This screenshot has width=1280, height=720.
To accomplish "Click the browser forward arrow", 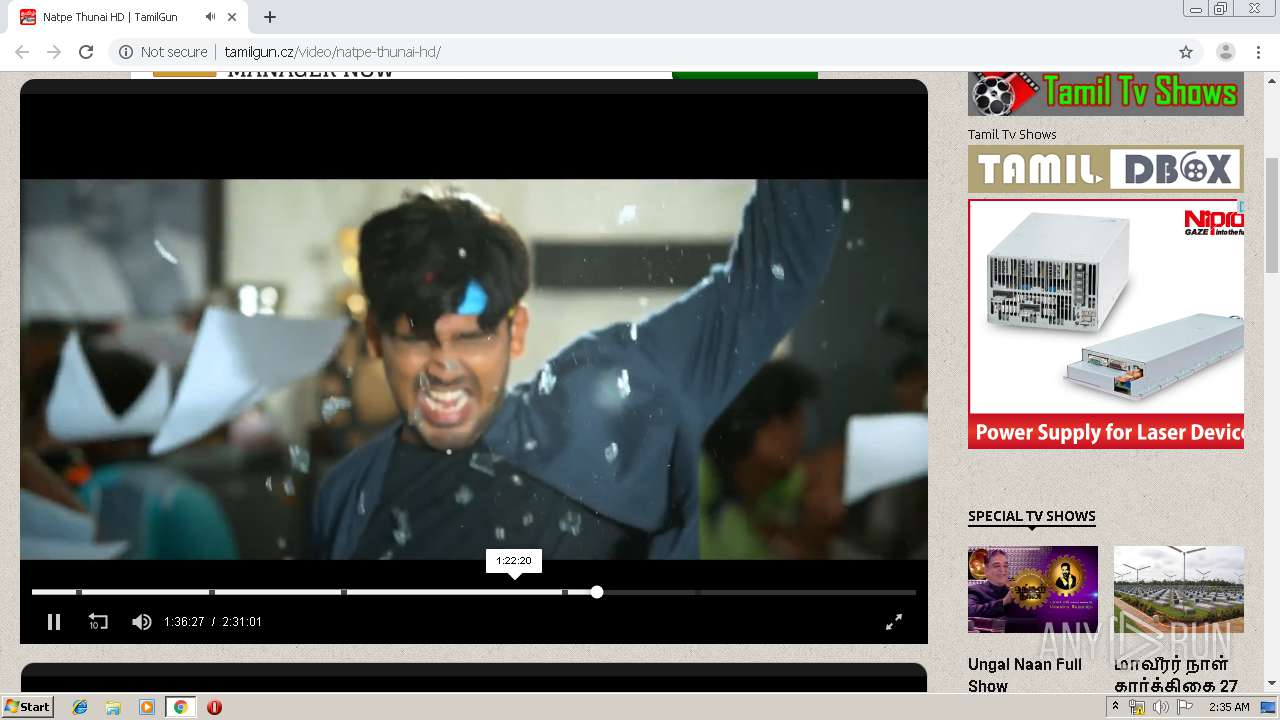I will [x=54, y=52].
